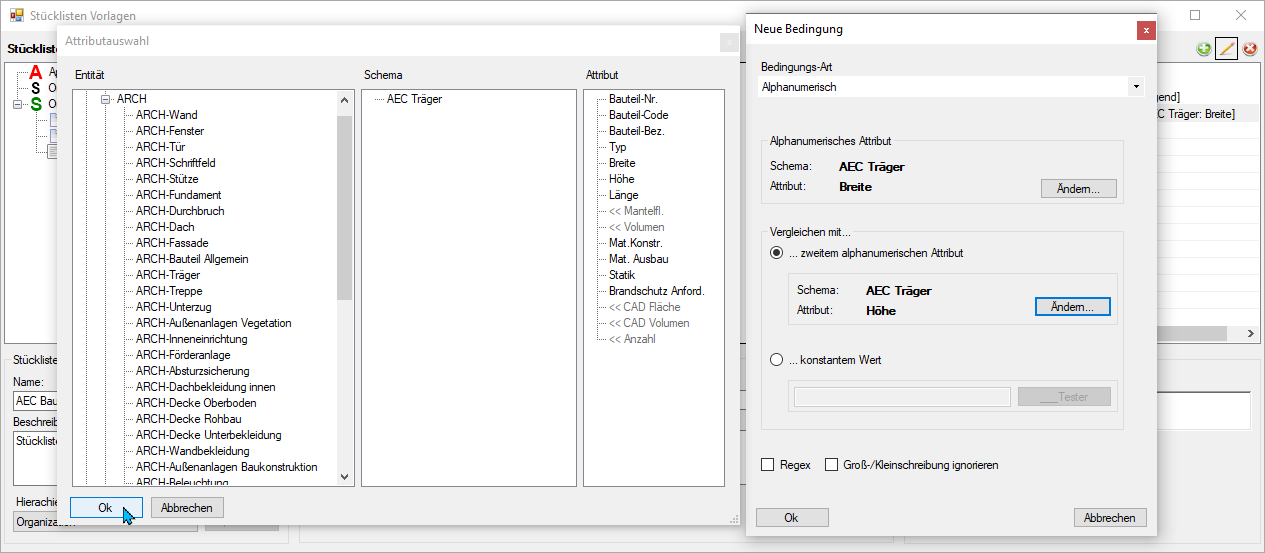Select Breite in the Attribut list
The height and width of the screenshot is (553, 1265).
point(622,163)
